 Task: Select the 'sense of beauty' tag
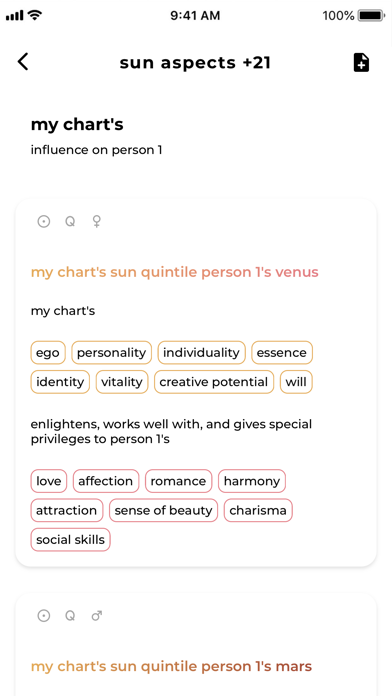[163, 510]
